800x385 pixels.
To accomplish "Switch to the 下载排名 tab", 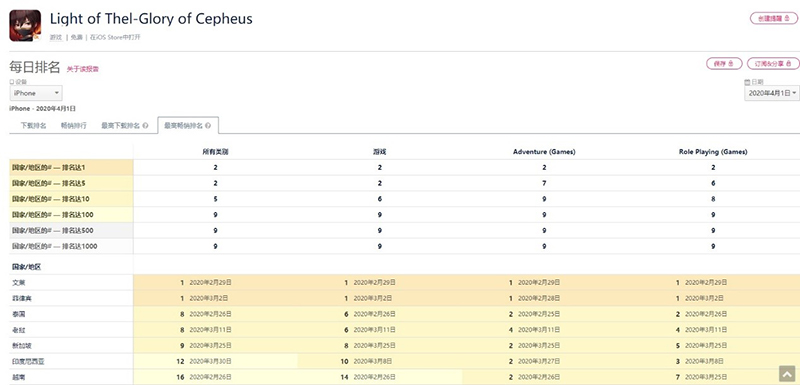I will point(33,125).
